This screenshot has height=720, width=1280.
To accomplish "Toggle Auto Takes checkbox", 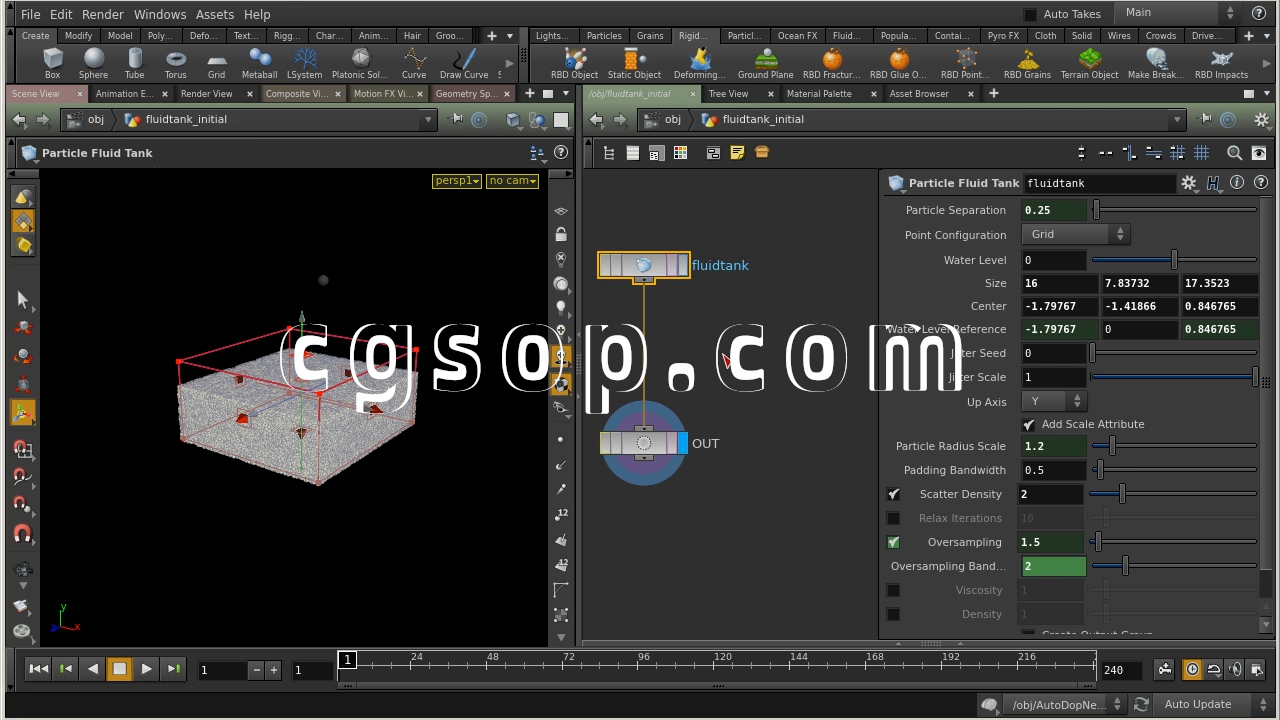I will click(x=1030, y=14).
